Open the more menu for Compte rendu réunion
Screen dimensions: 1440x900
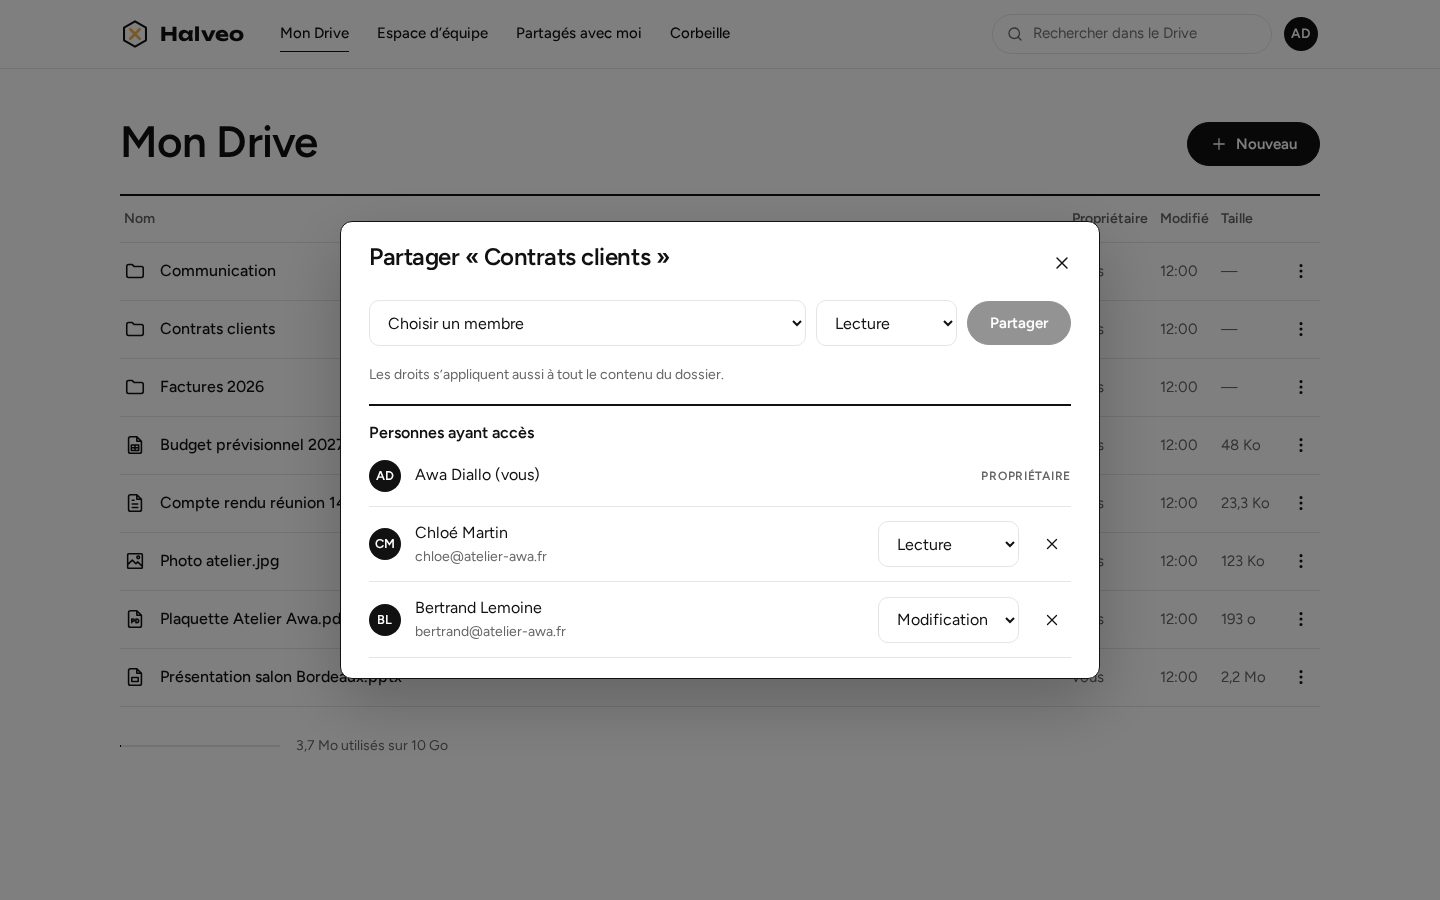tap(1301, 503)
